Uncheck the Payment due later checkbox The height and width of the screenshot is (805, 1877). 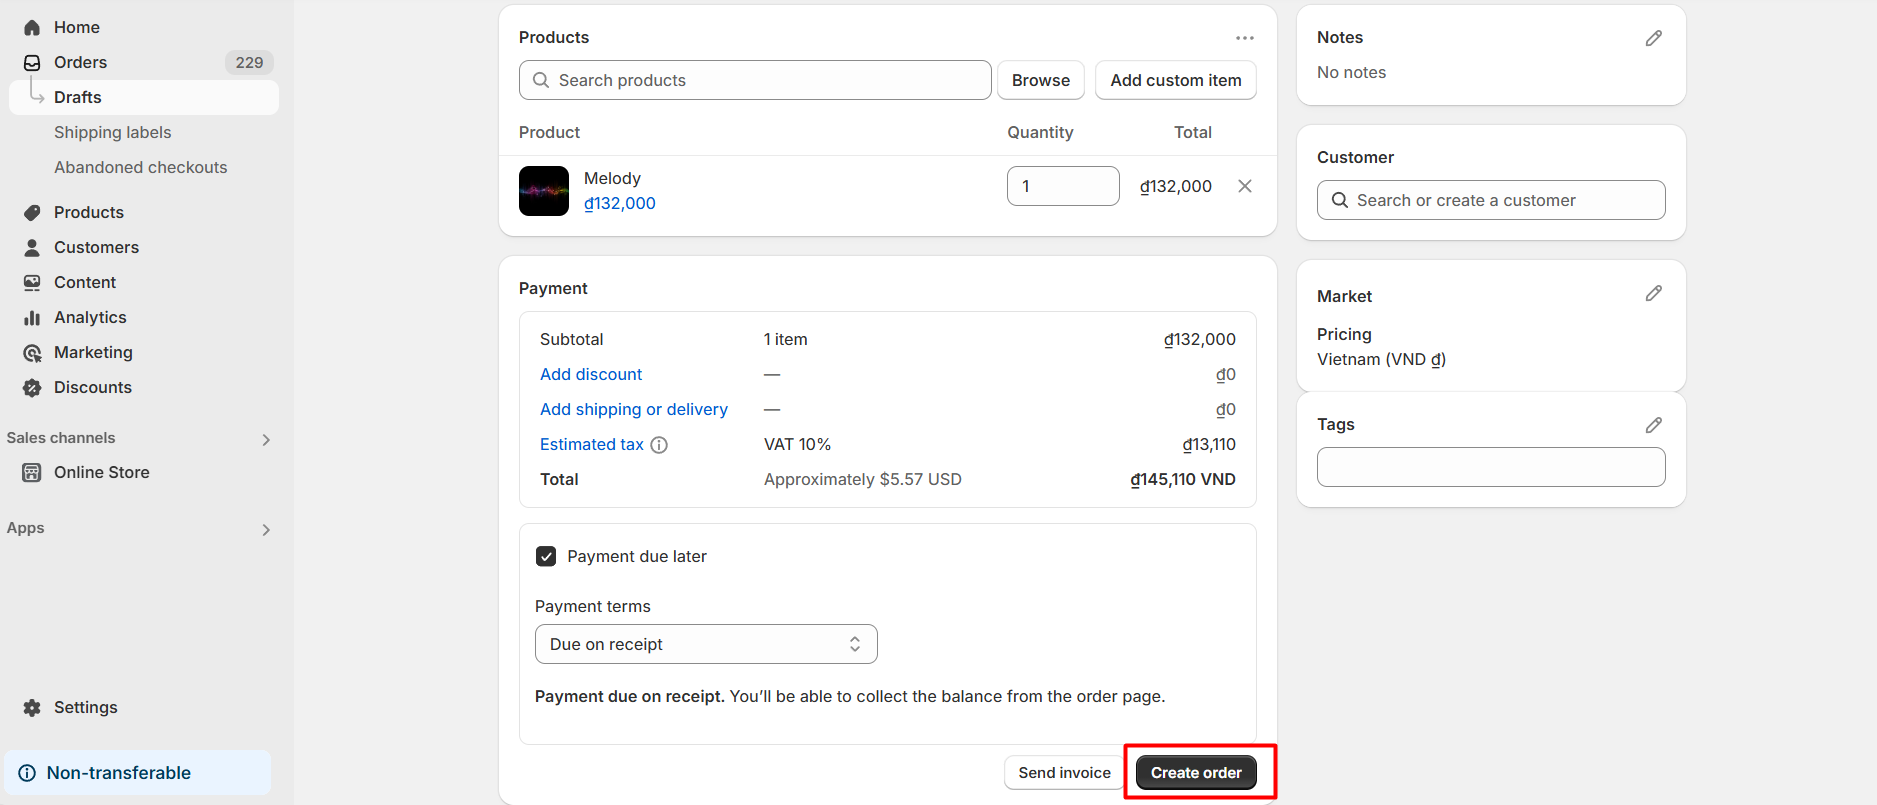(546, 556)
